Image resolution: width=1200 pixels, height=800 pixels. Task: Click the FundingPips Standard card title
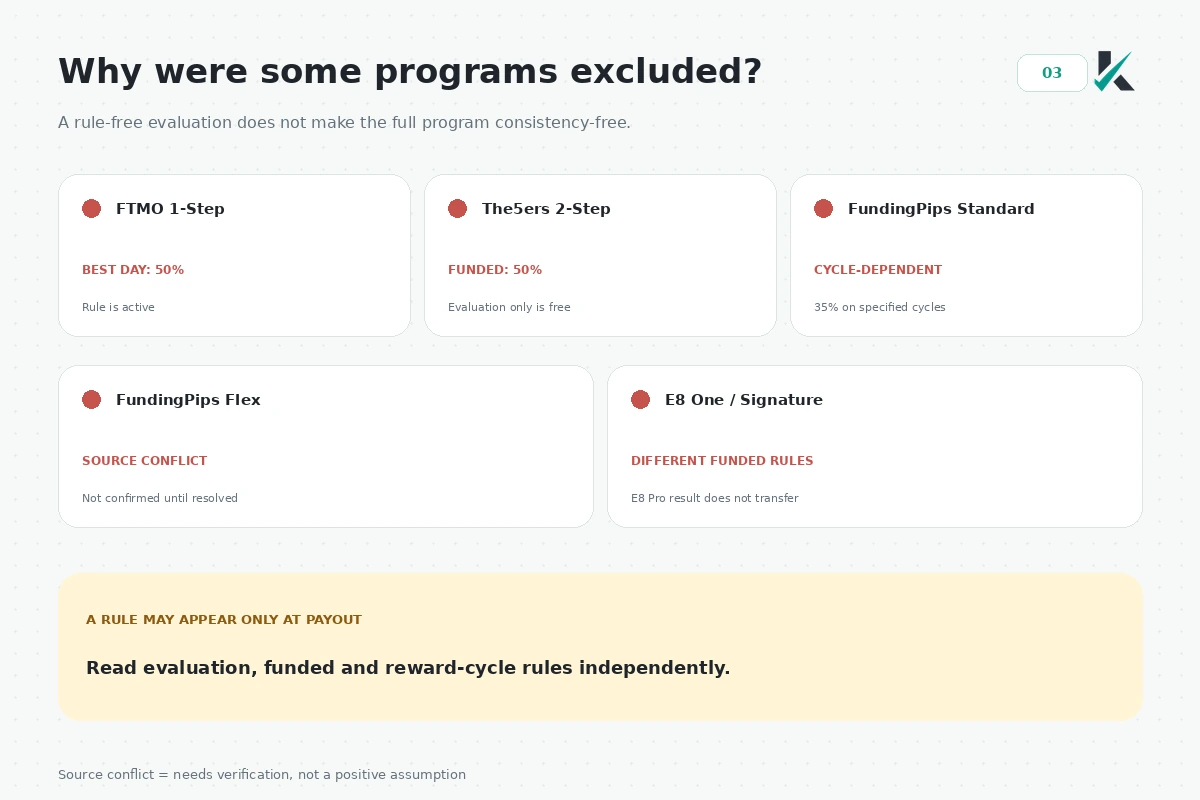coord(941,209)
